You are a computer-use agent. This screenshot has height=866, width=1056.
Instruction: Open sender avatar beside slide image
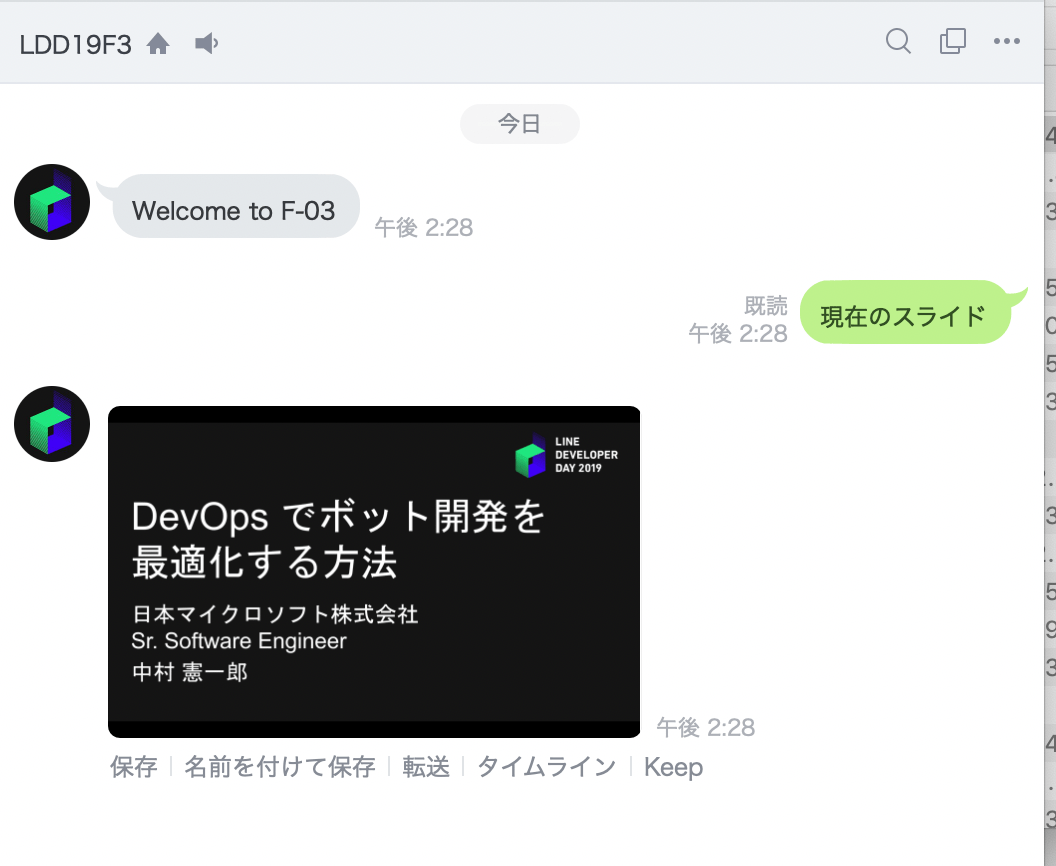(x=52, y=424)
